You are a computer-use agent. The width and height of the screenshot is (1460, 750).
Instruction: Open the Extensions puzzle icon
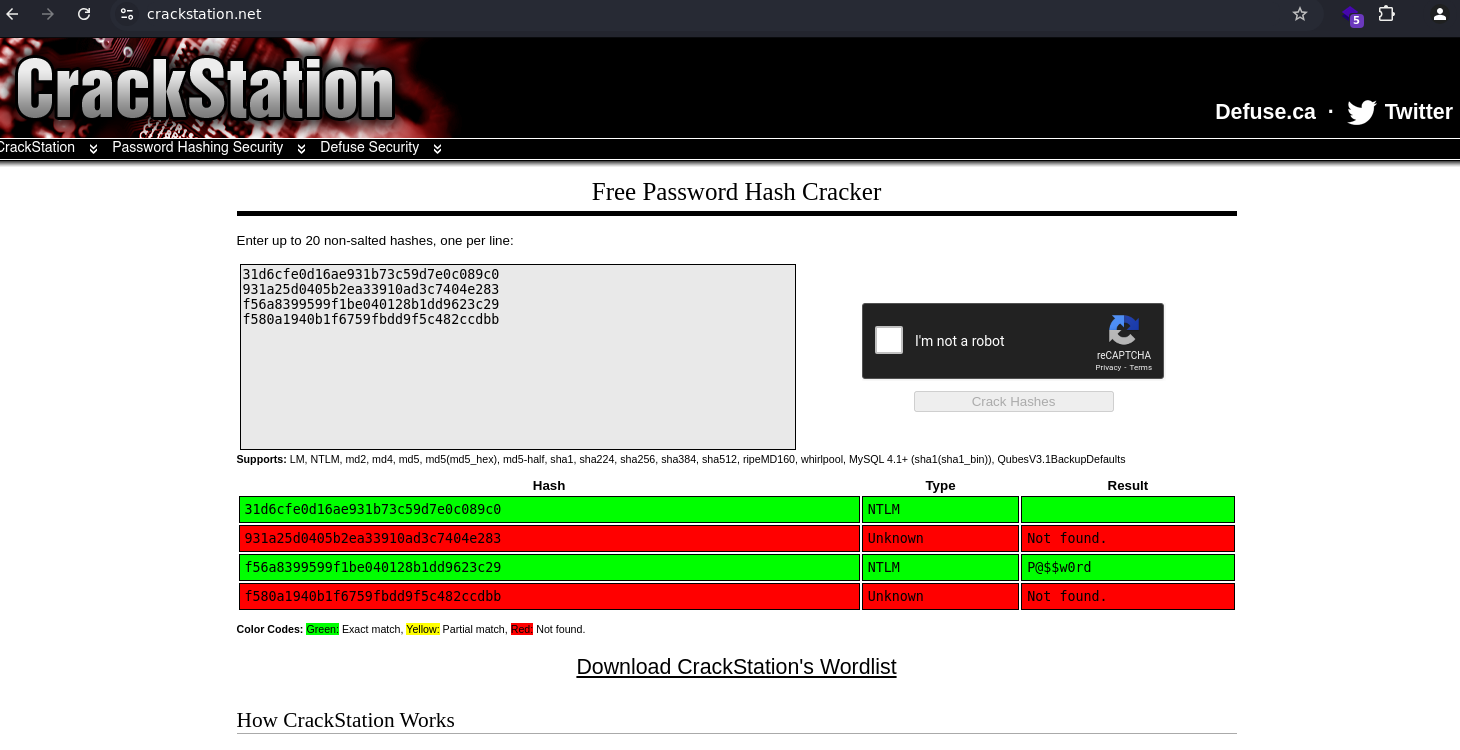[x=1387, y=14]
